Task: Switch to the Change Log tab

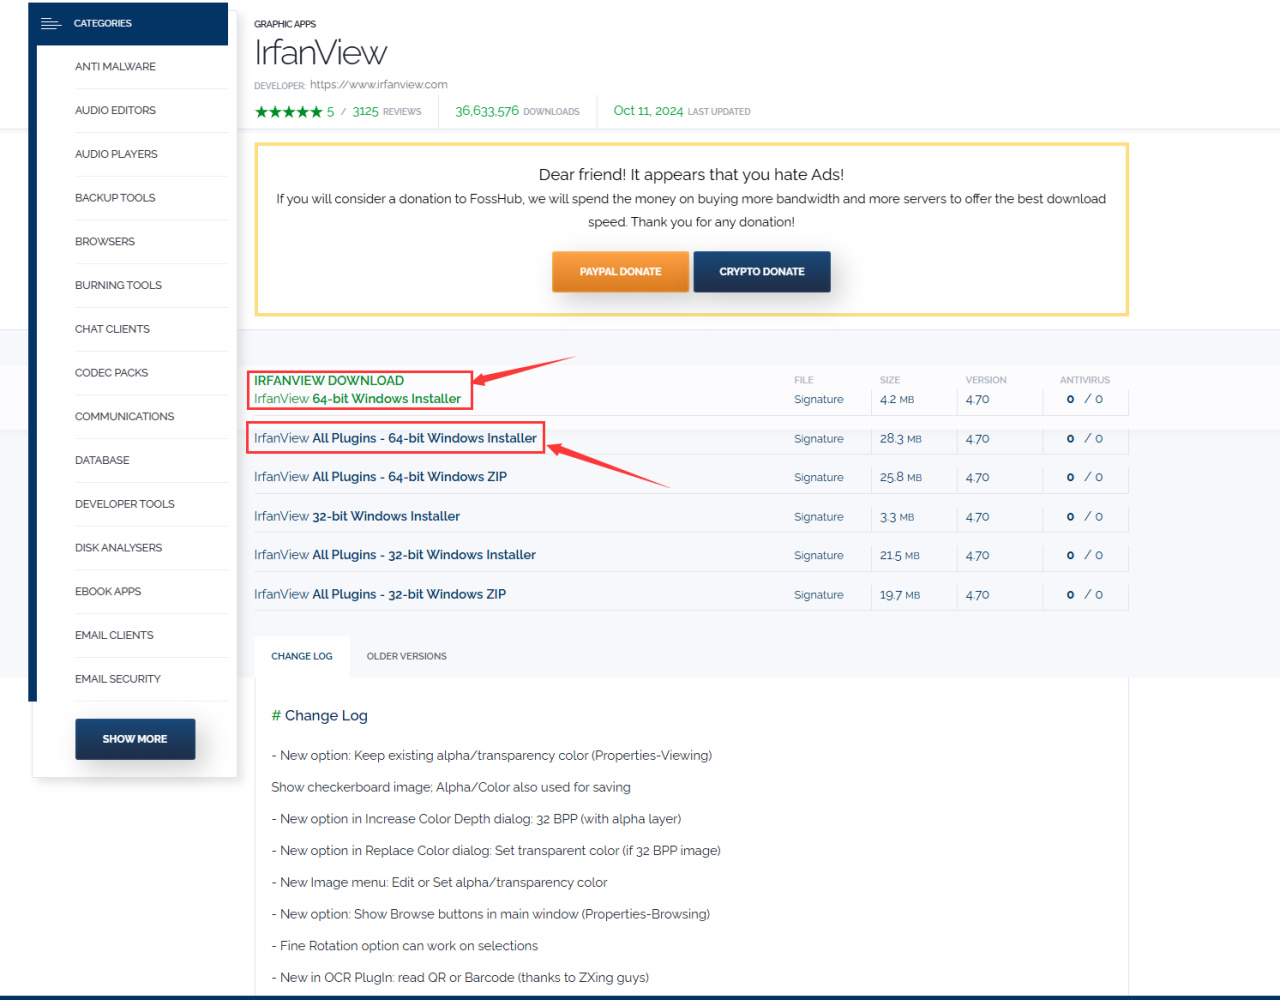Action: point(302,657)
